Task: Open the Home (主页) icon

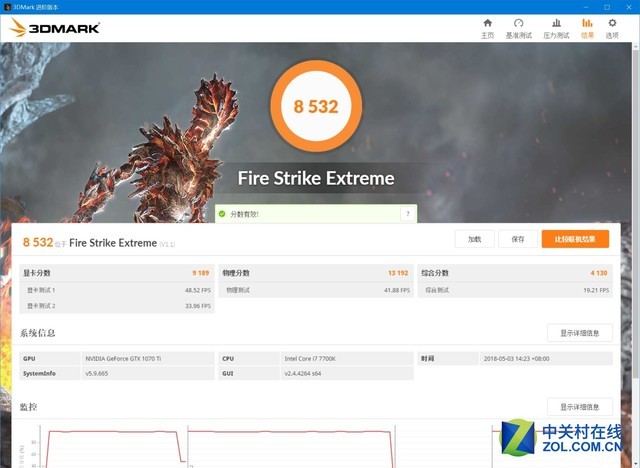Action: pyautogui.click(x=487, y=27)
